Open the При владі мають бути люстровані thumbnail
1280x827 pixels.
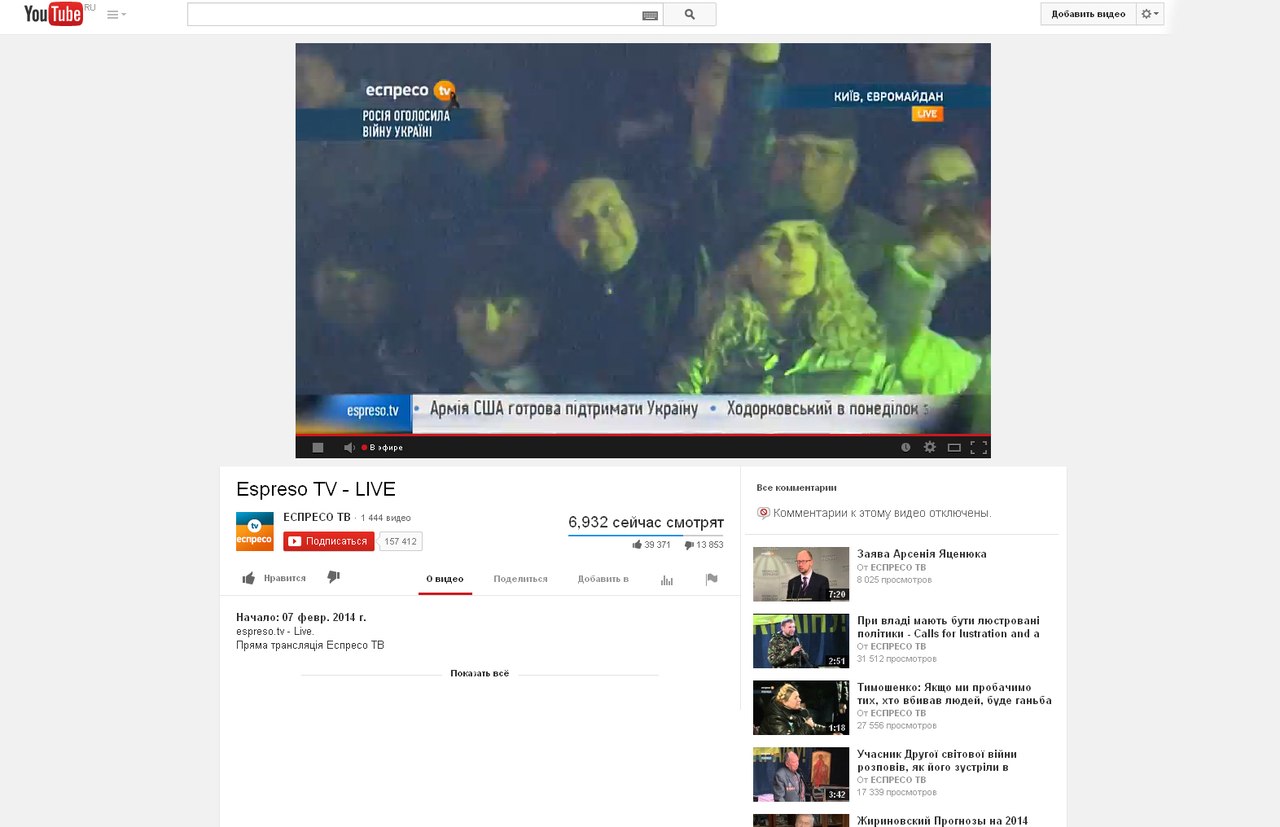click(801, 641)
